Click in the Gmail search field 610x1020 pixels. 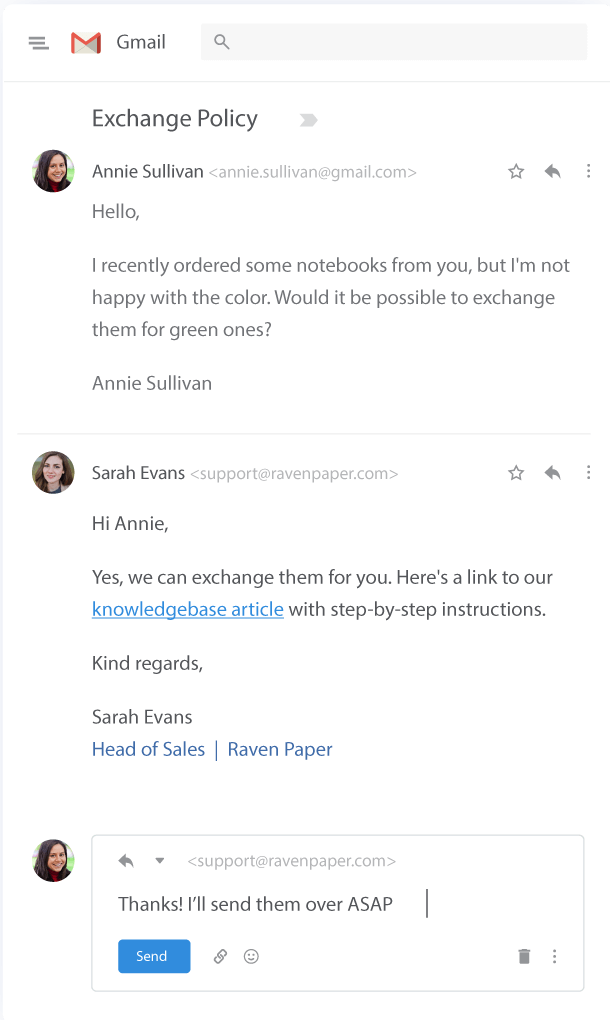coord(400,42)
